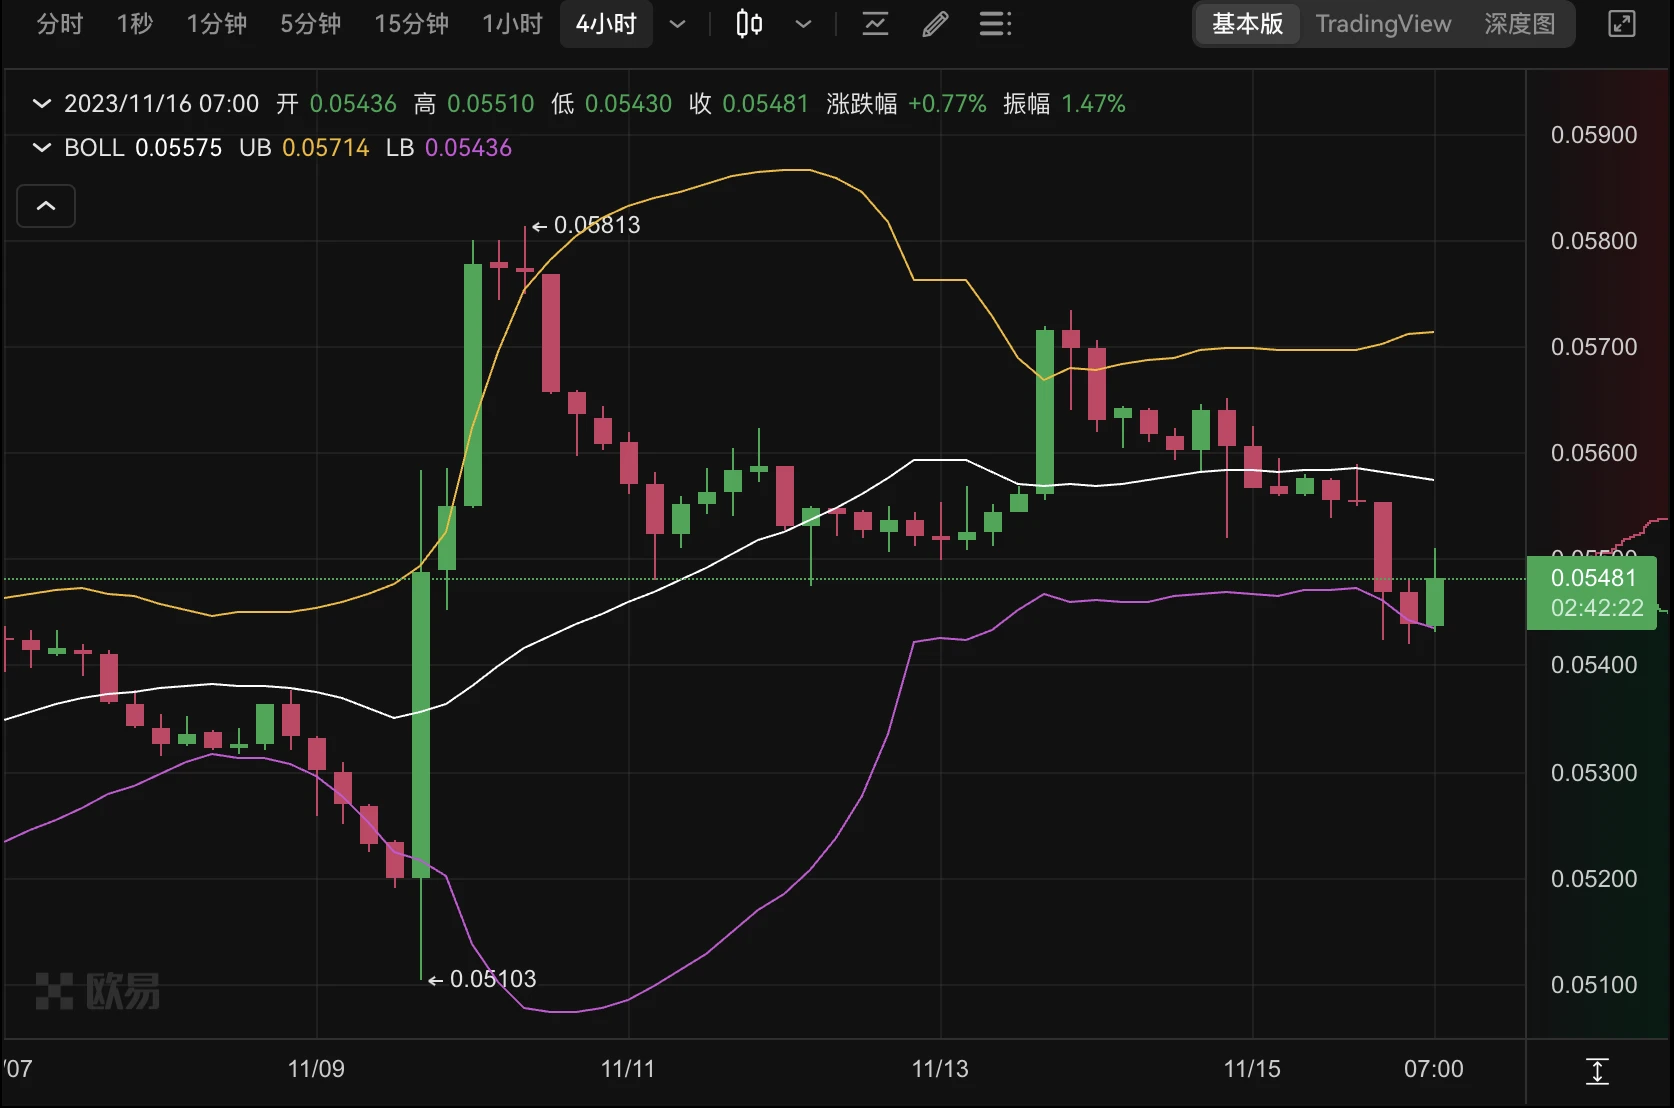
Task: Switch to the TradingView chart tab
Action: (1383, 24)
